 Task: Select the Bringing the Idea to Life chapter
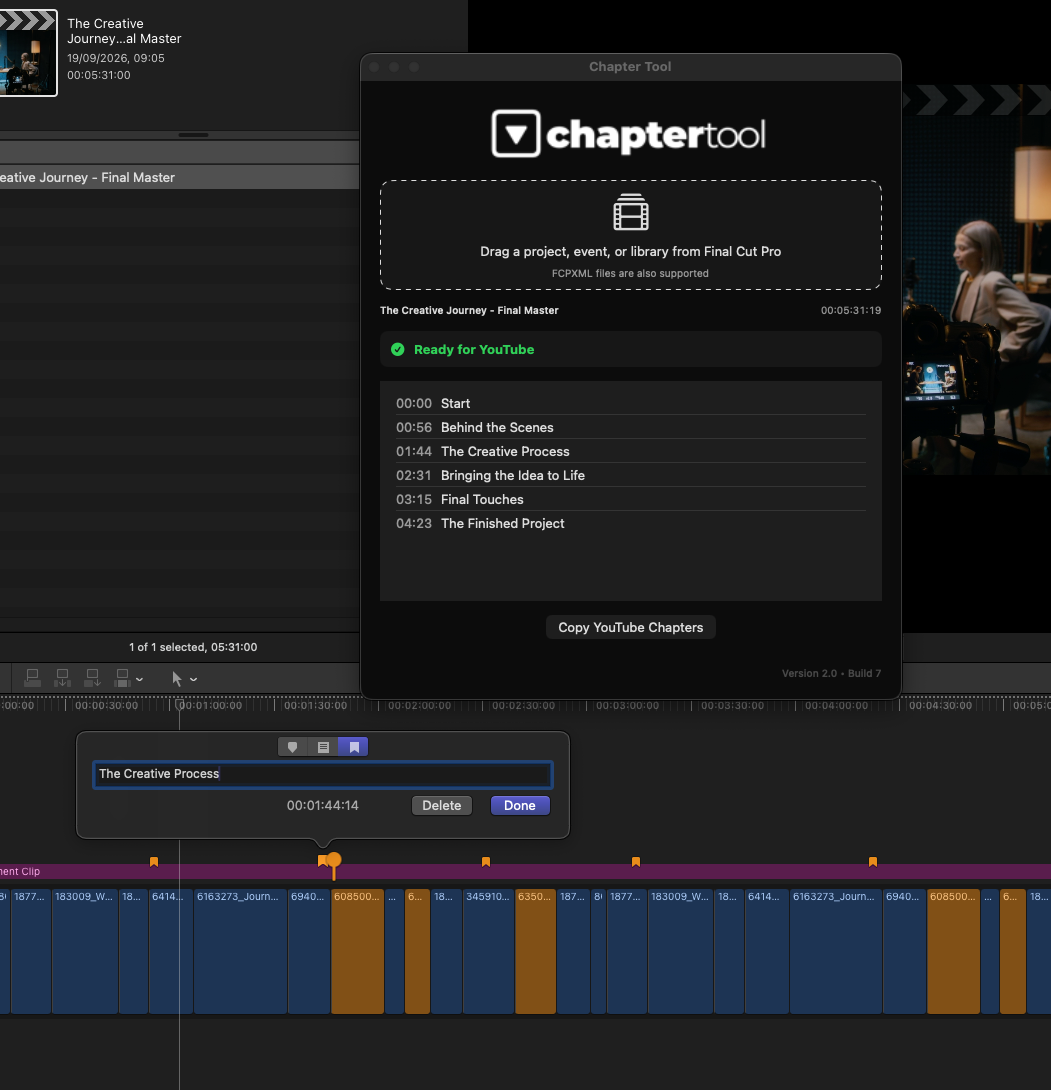pos(630,475)
